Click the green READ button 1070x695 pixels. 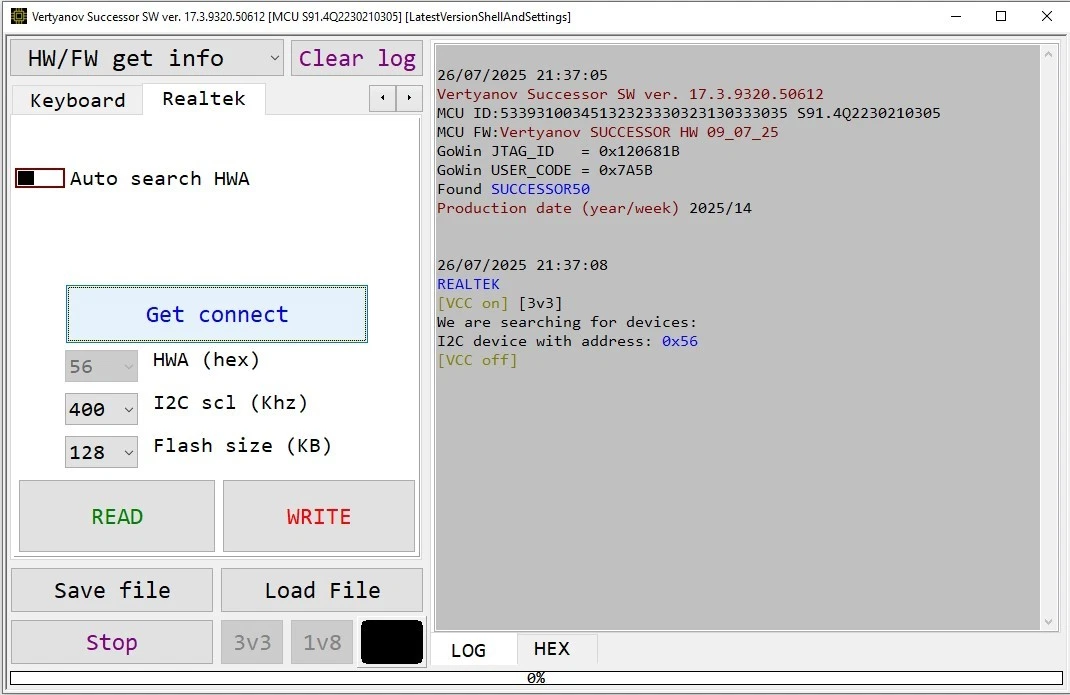point(117,516)
